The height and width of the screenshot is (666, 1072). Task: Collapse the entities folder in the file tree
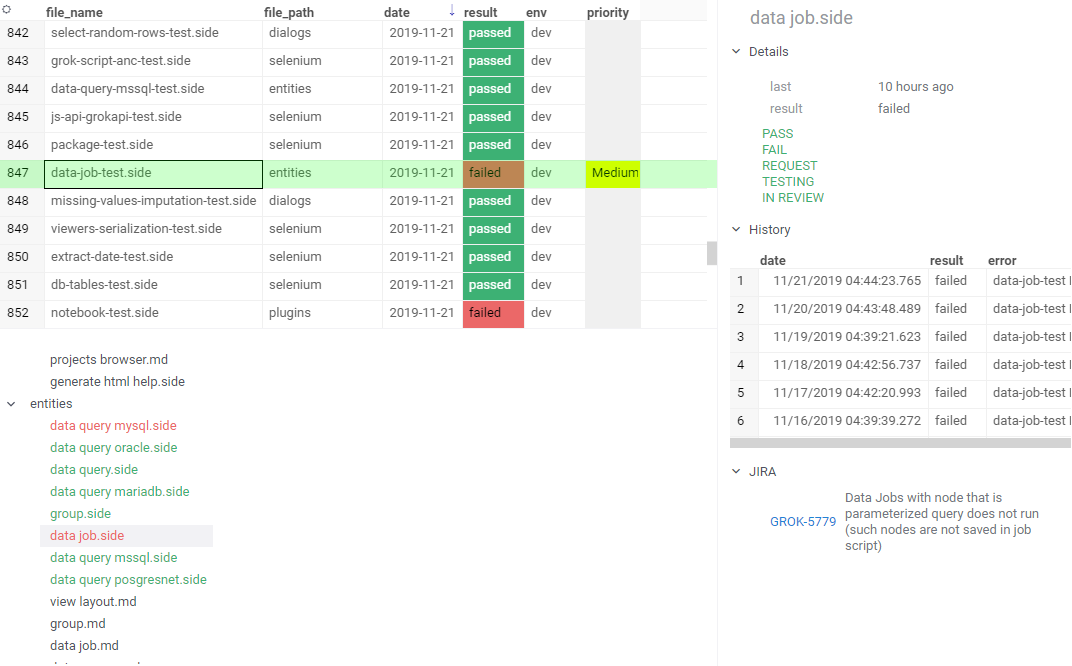[x=12, y=403]
